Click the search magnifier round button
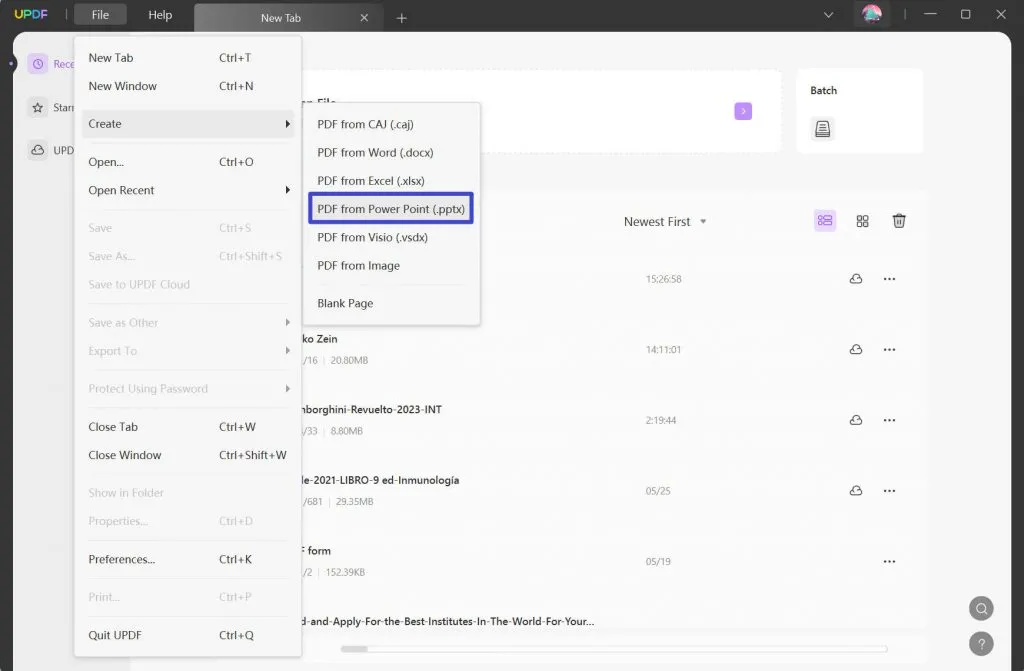This screenshot has height=671, width=1024. tap(981, 608)
